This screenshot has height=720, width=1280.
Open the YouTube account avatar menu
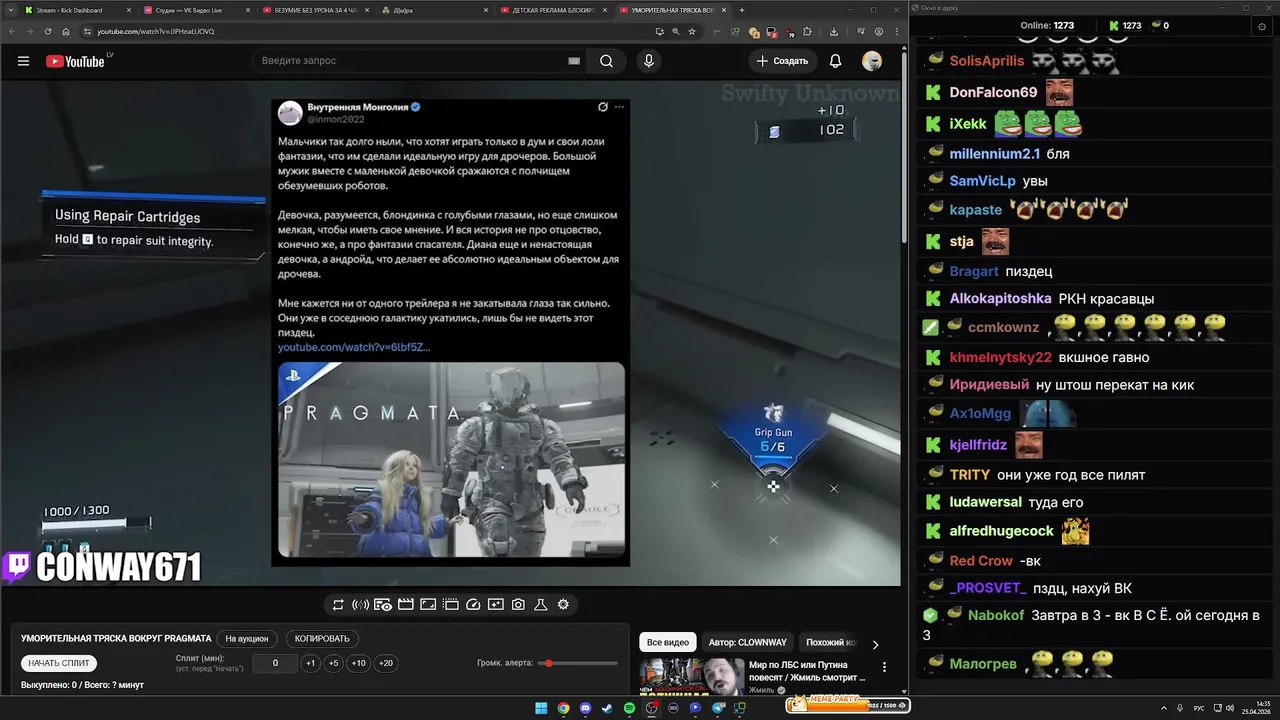872,61
